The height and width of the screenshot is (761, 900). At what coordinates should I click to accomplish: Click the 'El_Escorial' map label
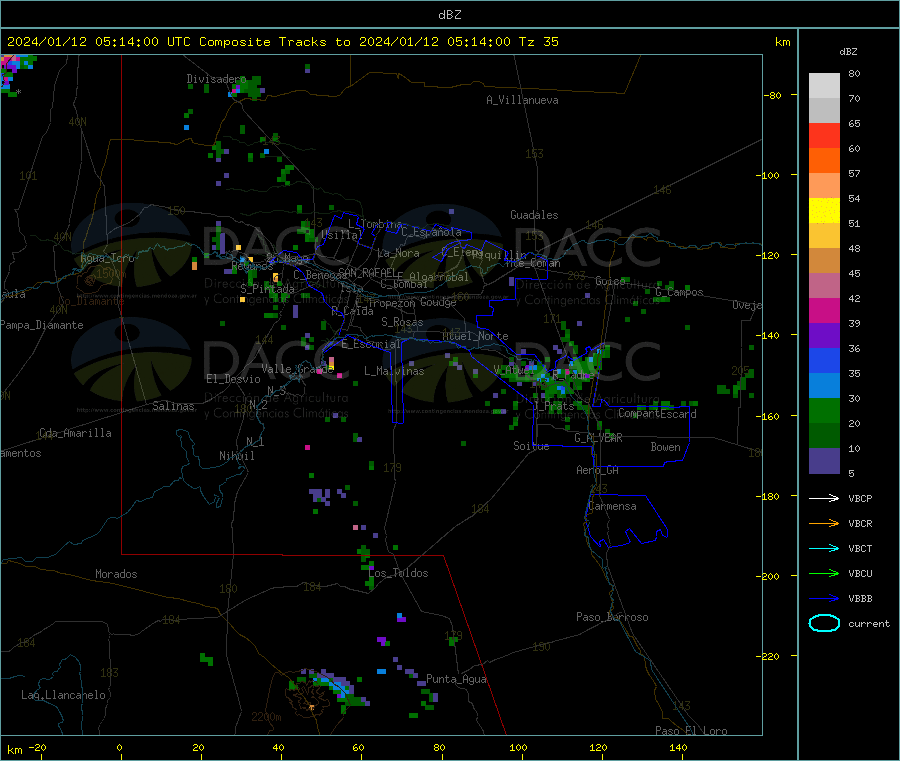370,344
